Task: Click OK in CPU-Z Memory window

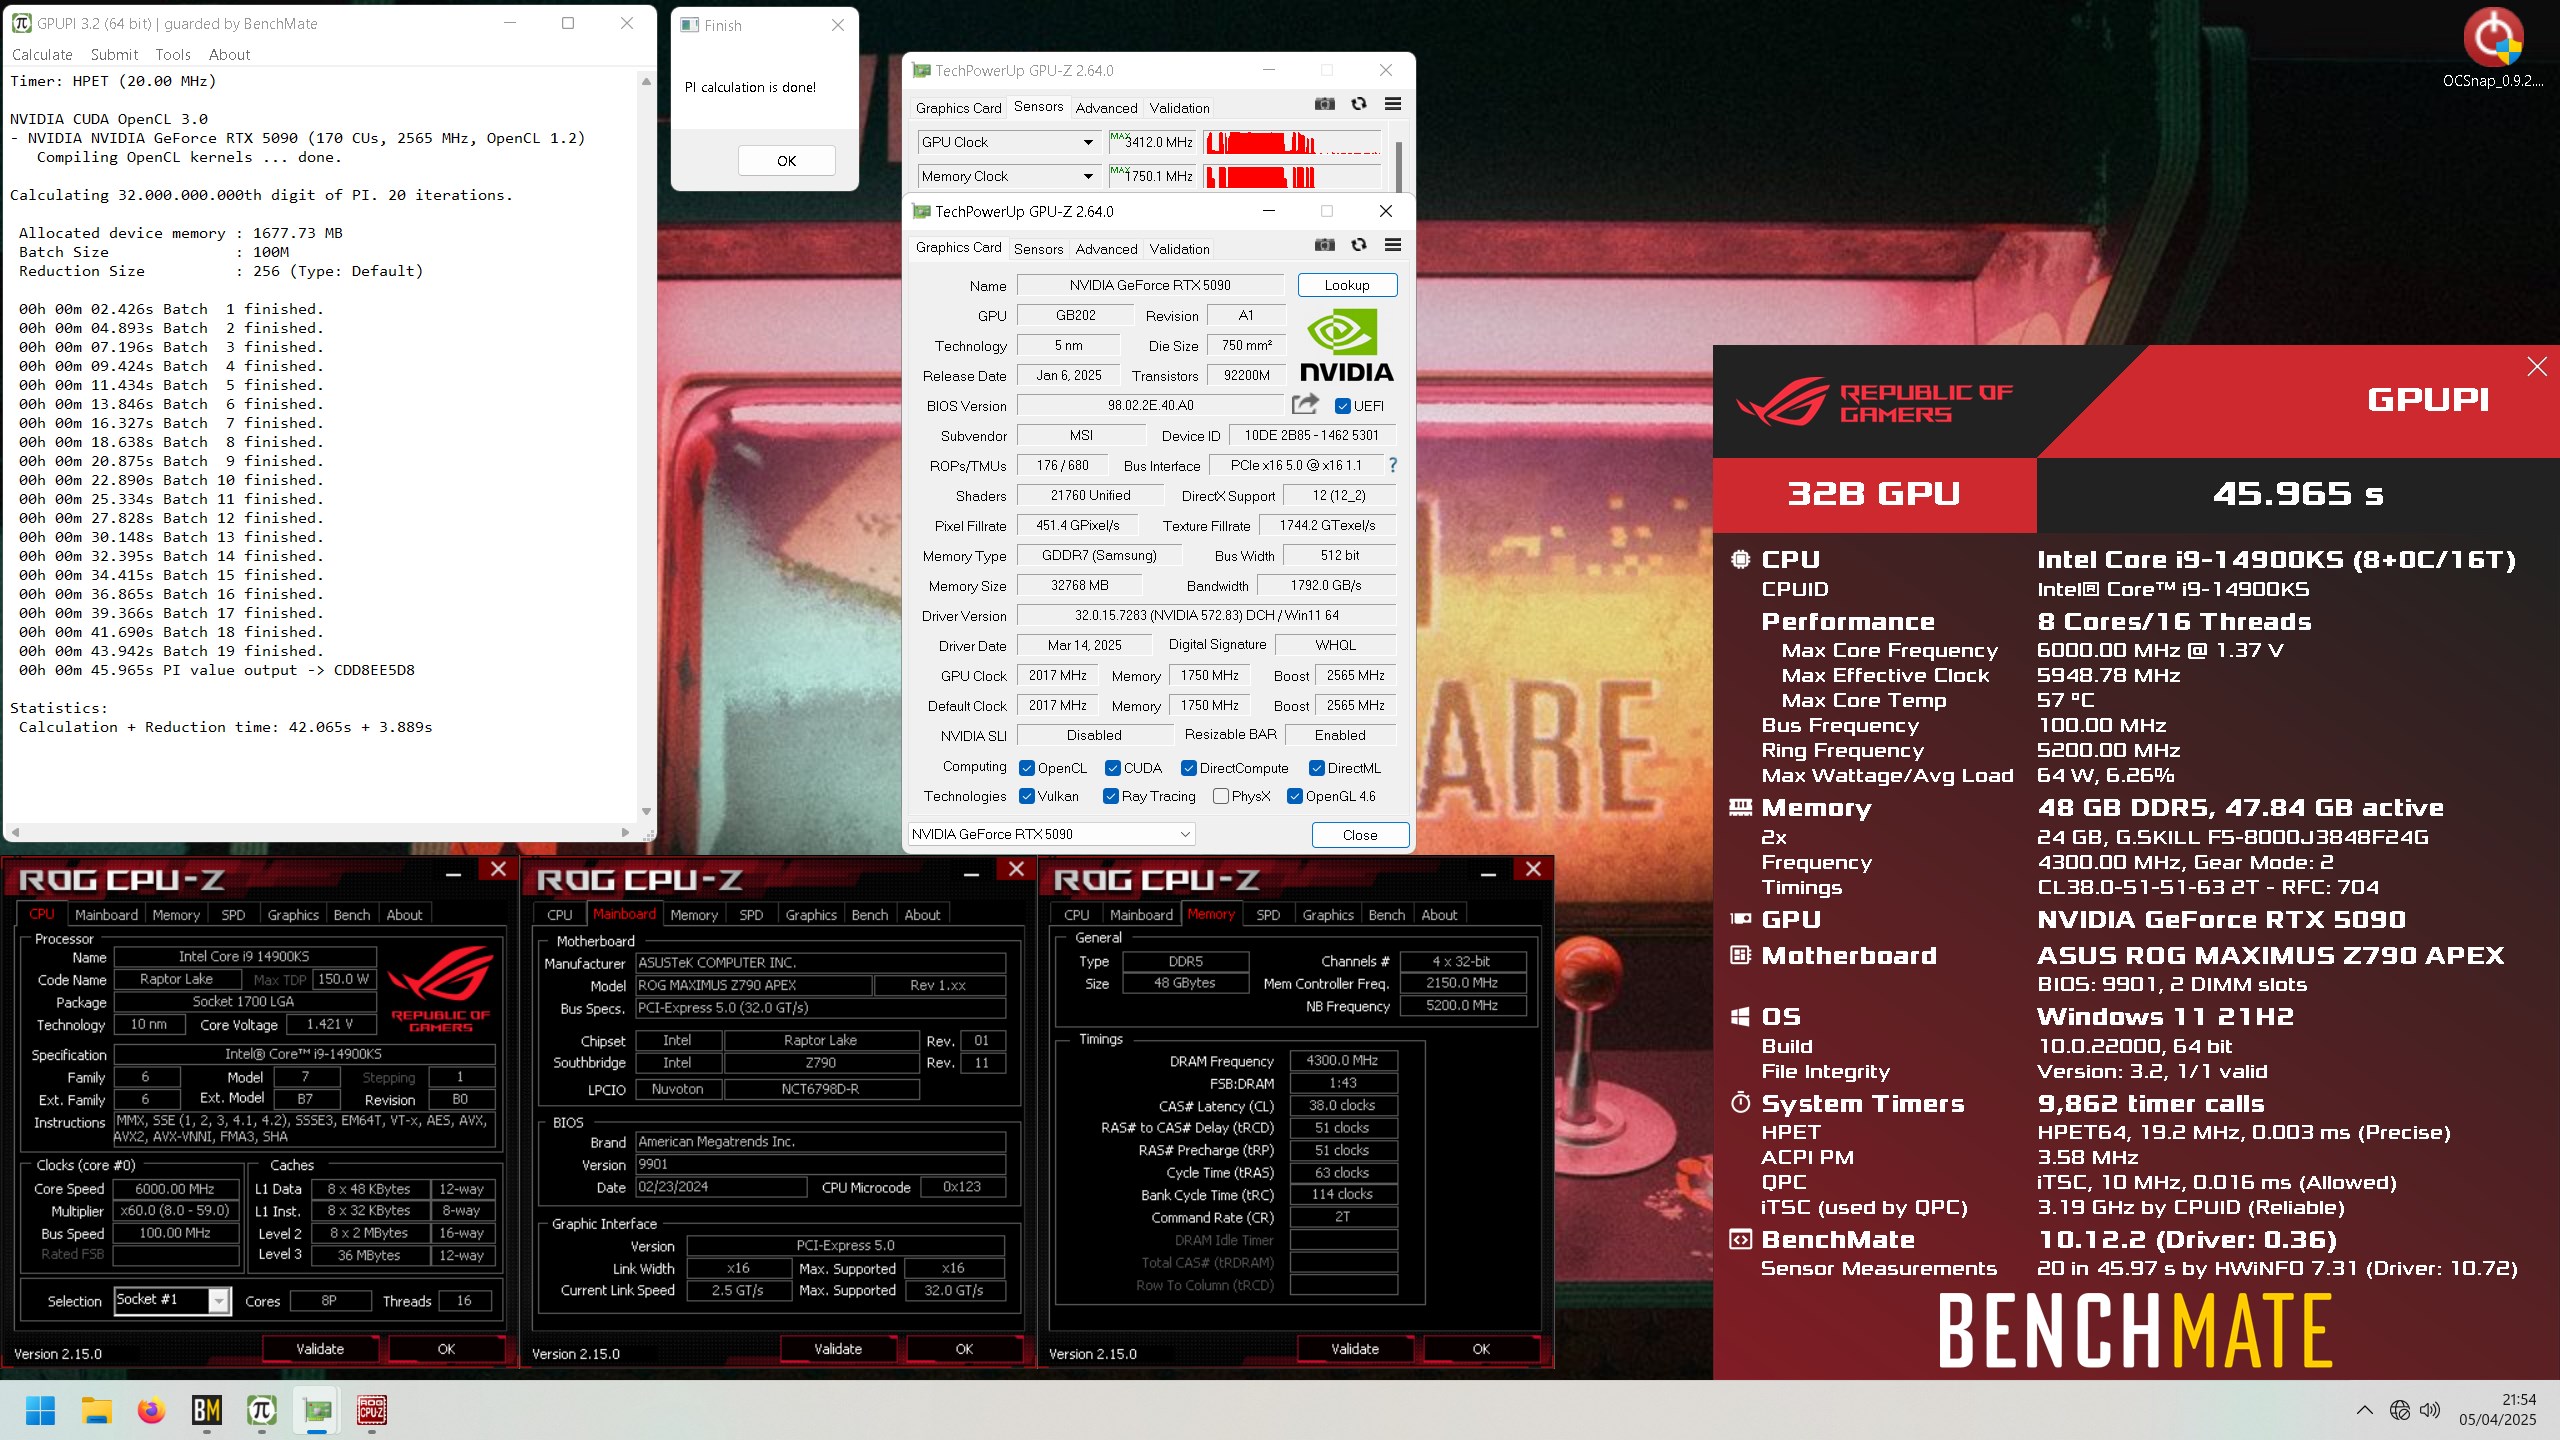Action: 1481,1349
